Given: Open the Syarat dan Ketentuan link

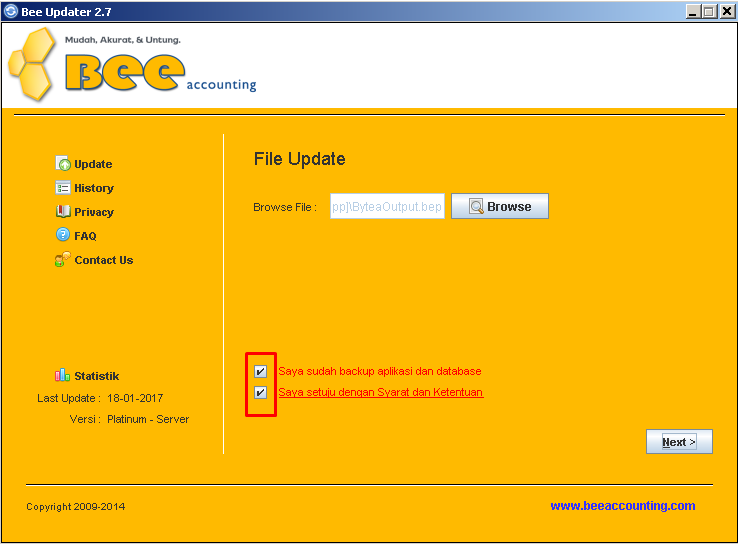Looking at the screenshot, I should pyautogui.click(x=381, y=392).
